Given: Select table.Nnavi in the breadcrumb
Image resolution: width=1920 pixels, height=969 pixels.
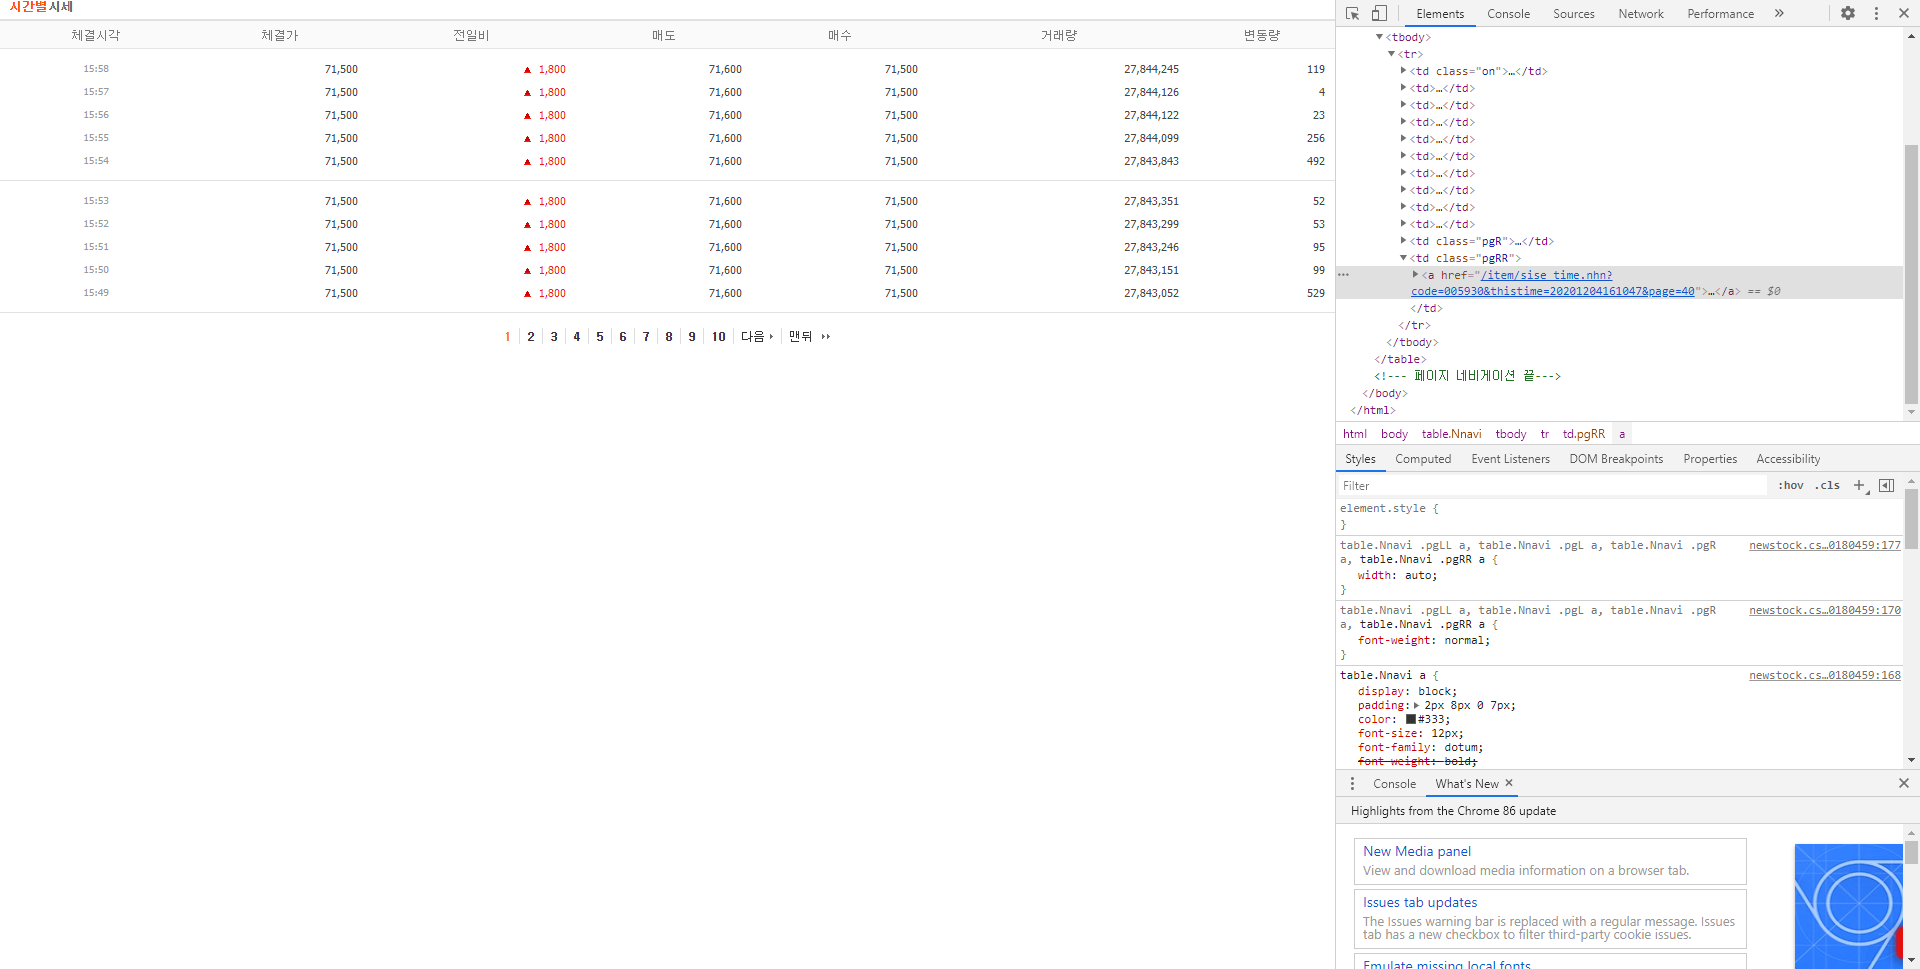Looking at the screenshot, I should point(1452,434).
